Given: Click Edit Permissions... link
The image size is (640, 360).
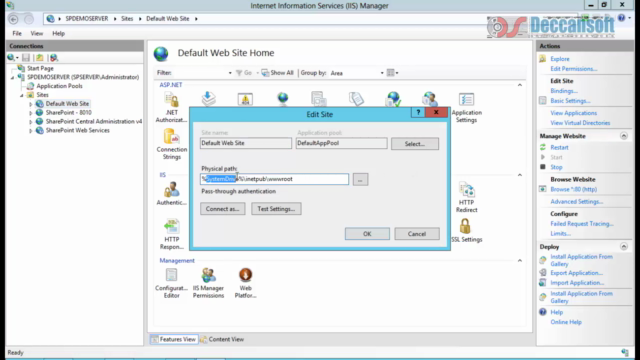Looking at the screenshot, I should tap(573, 69).
